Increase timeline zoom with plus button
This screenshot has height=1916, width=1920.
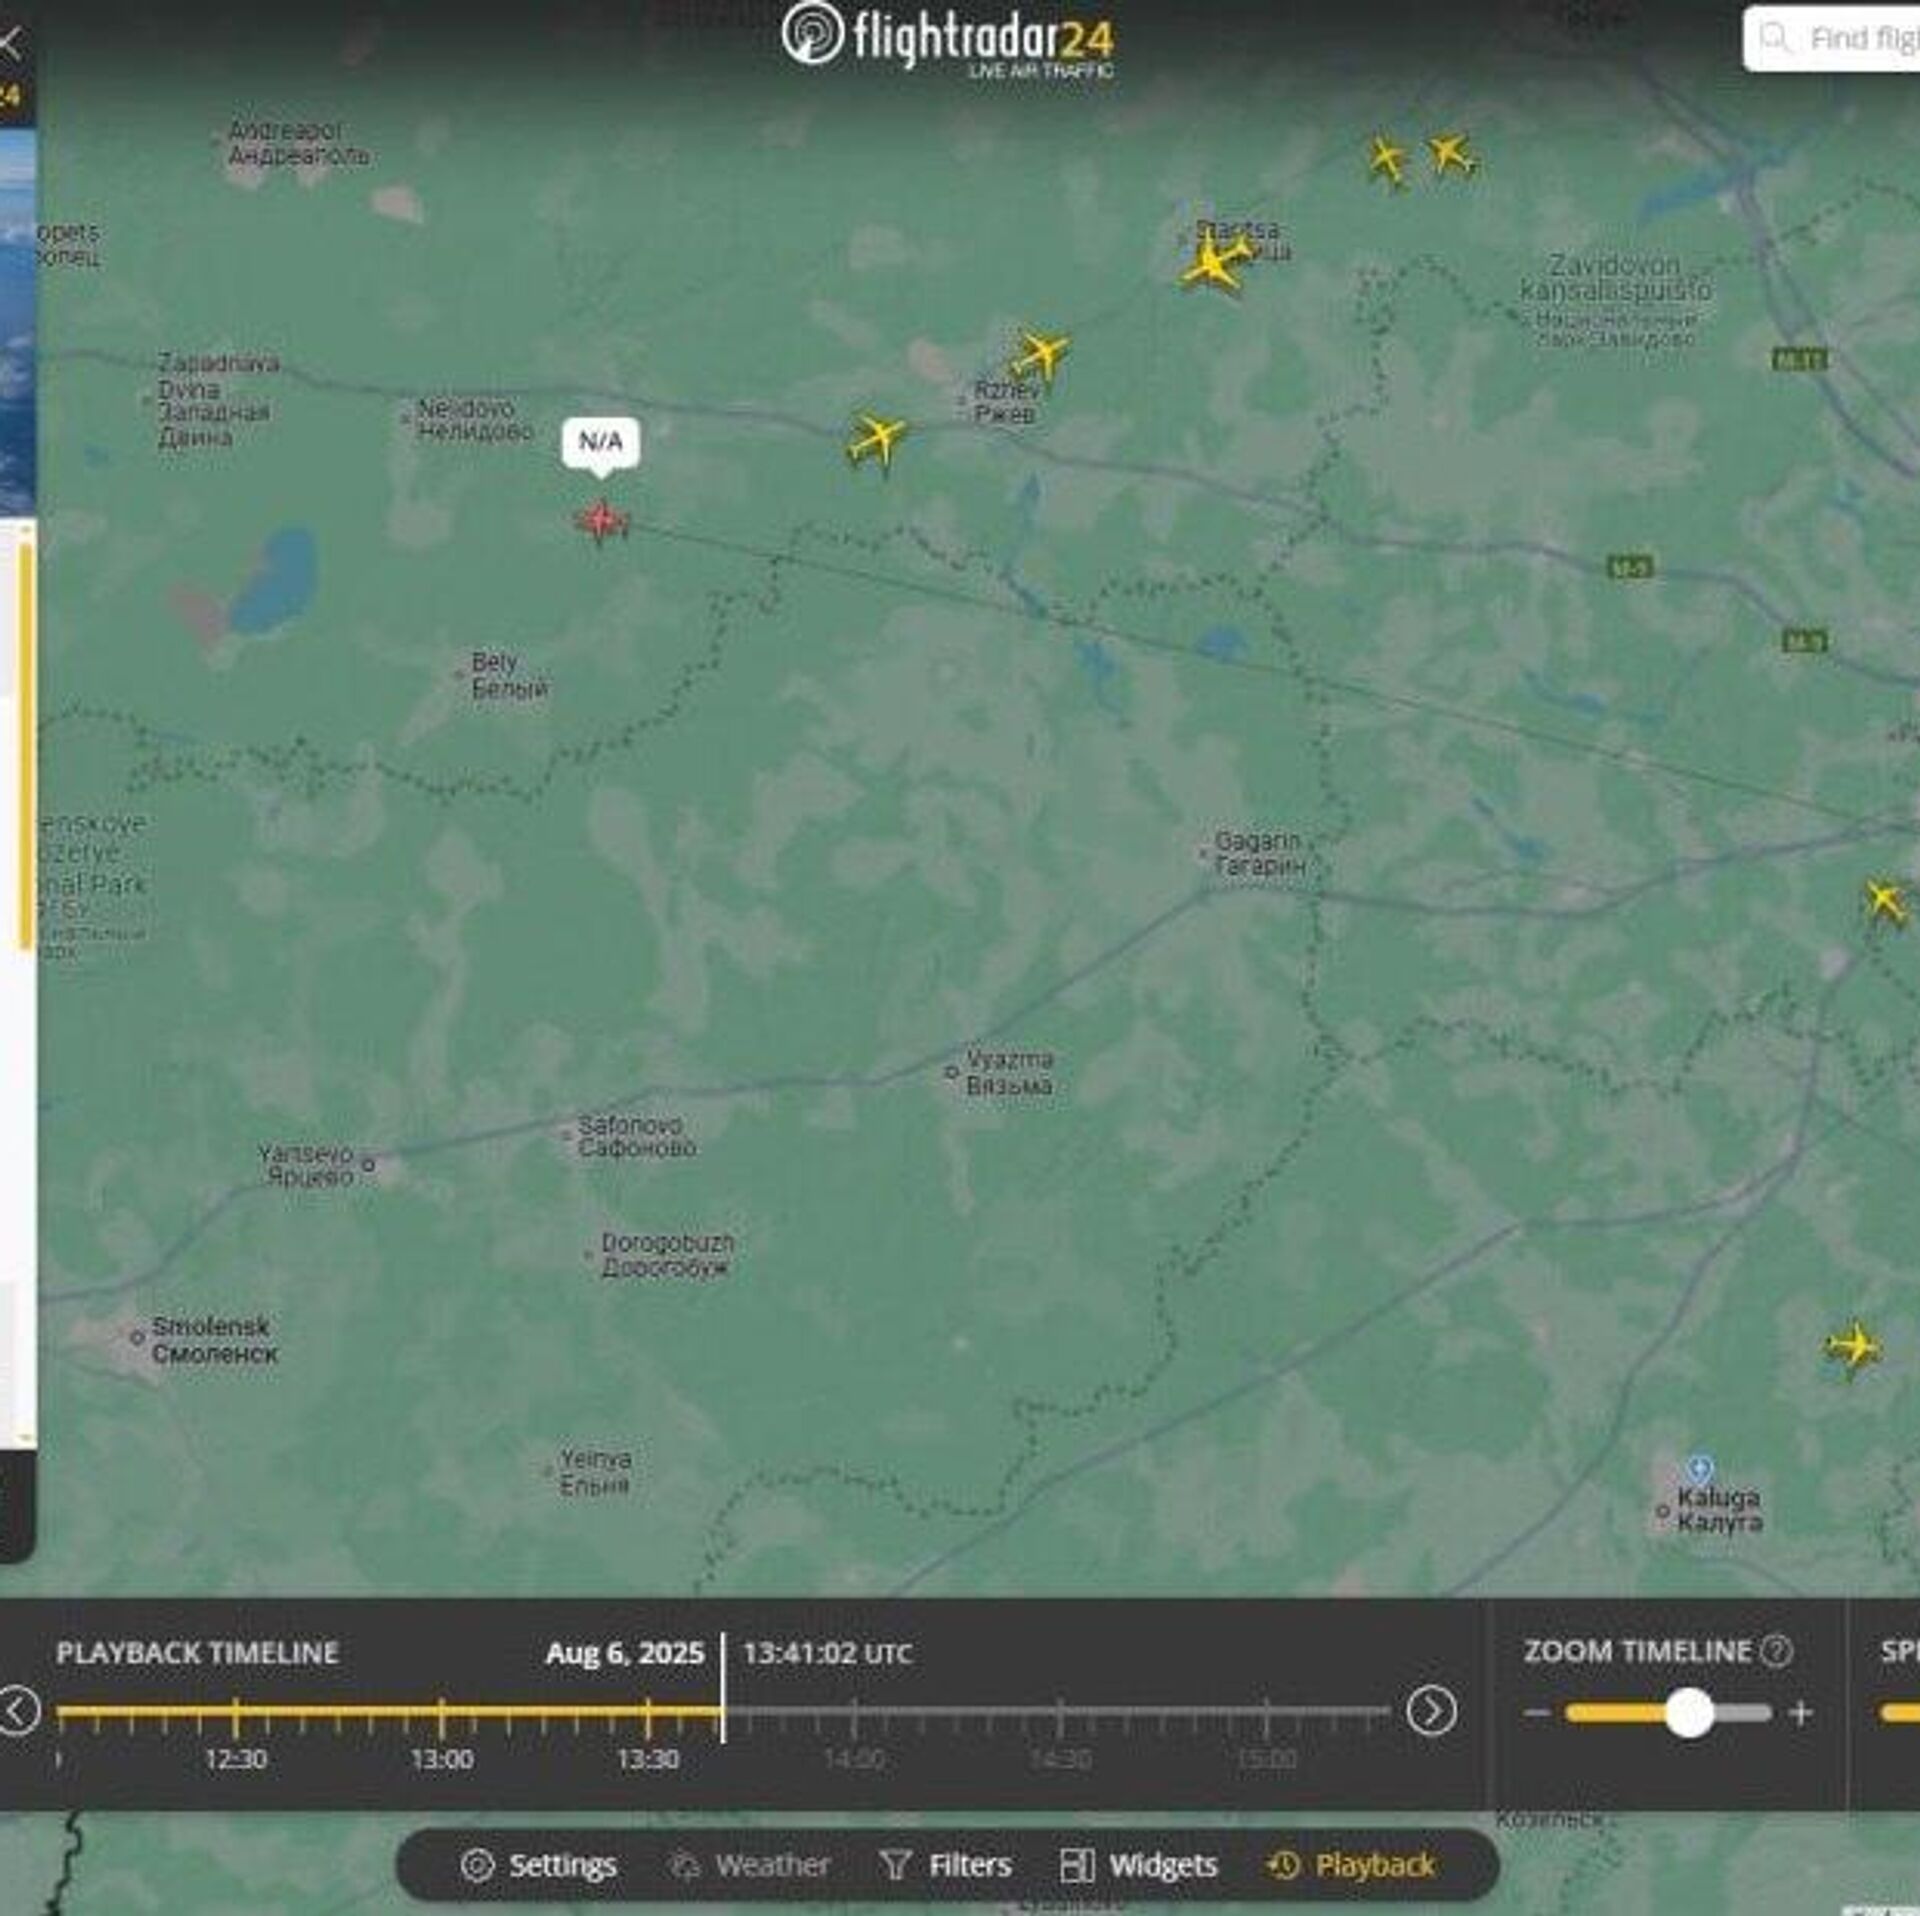tap(1801, 1713)
